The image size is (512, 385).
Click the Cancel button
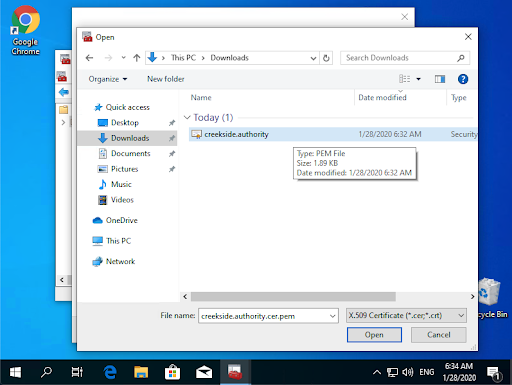[438, 335]
